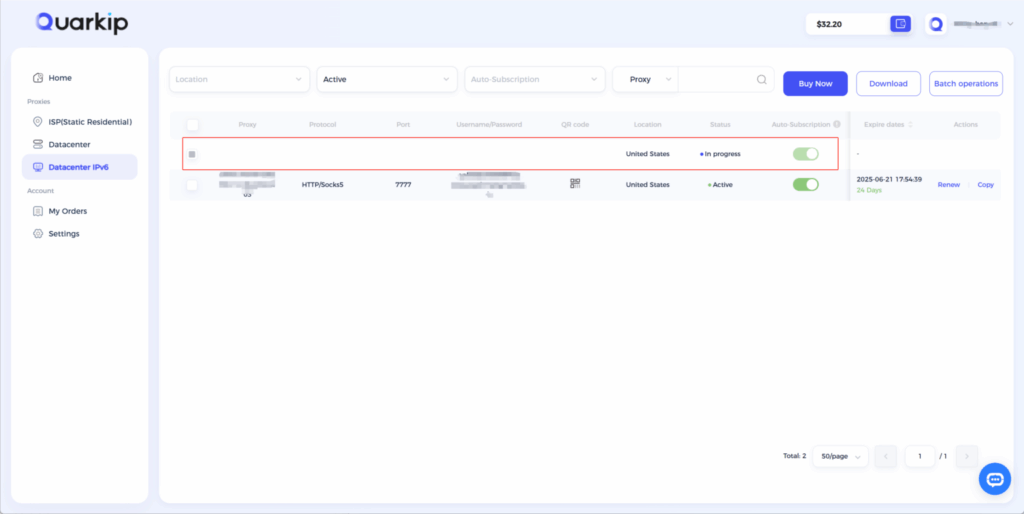
Task: Click the search magnifier icon
Action: (x=761, y=79)
